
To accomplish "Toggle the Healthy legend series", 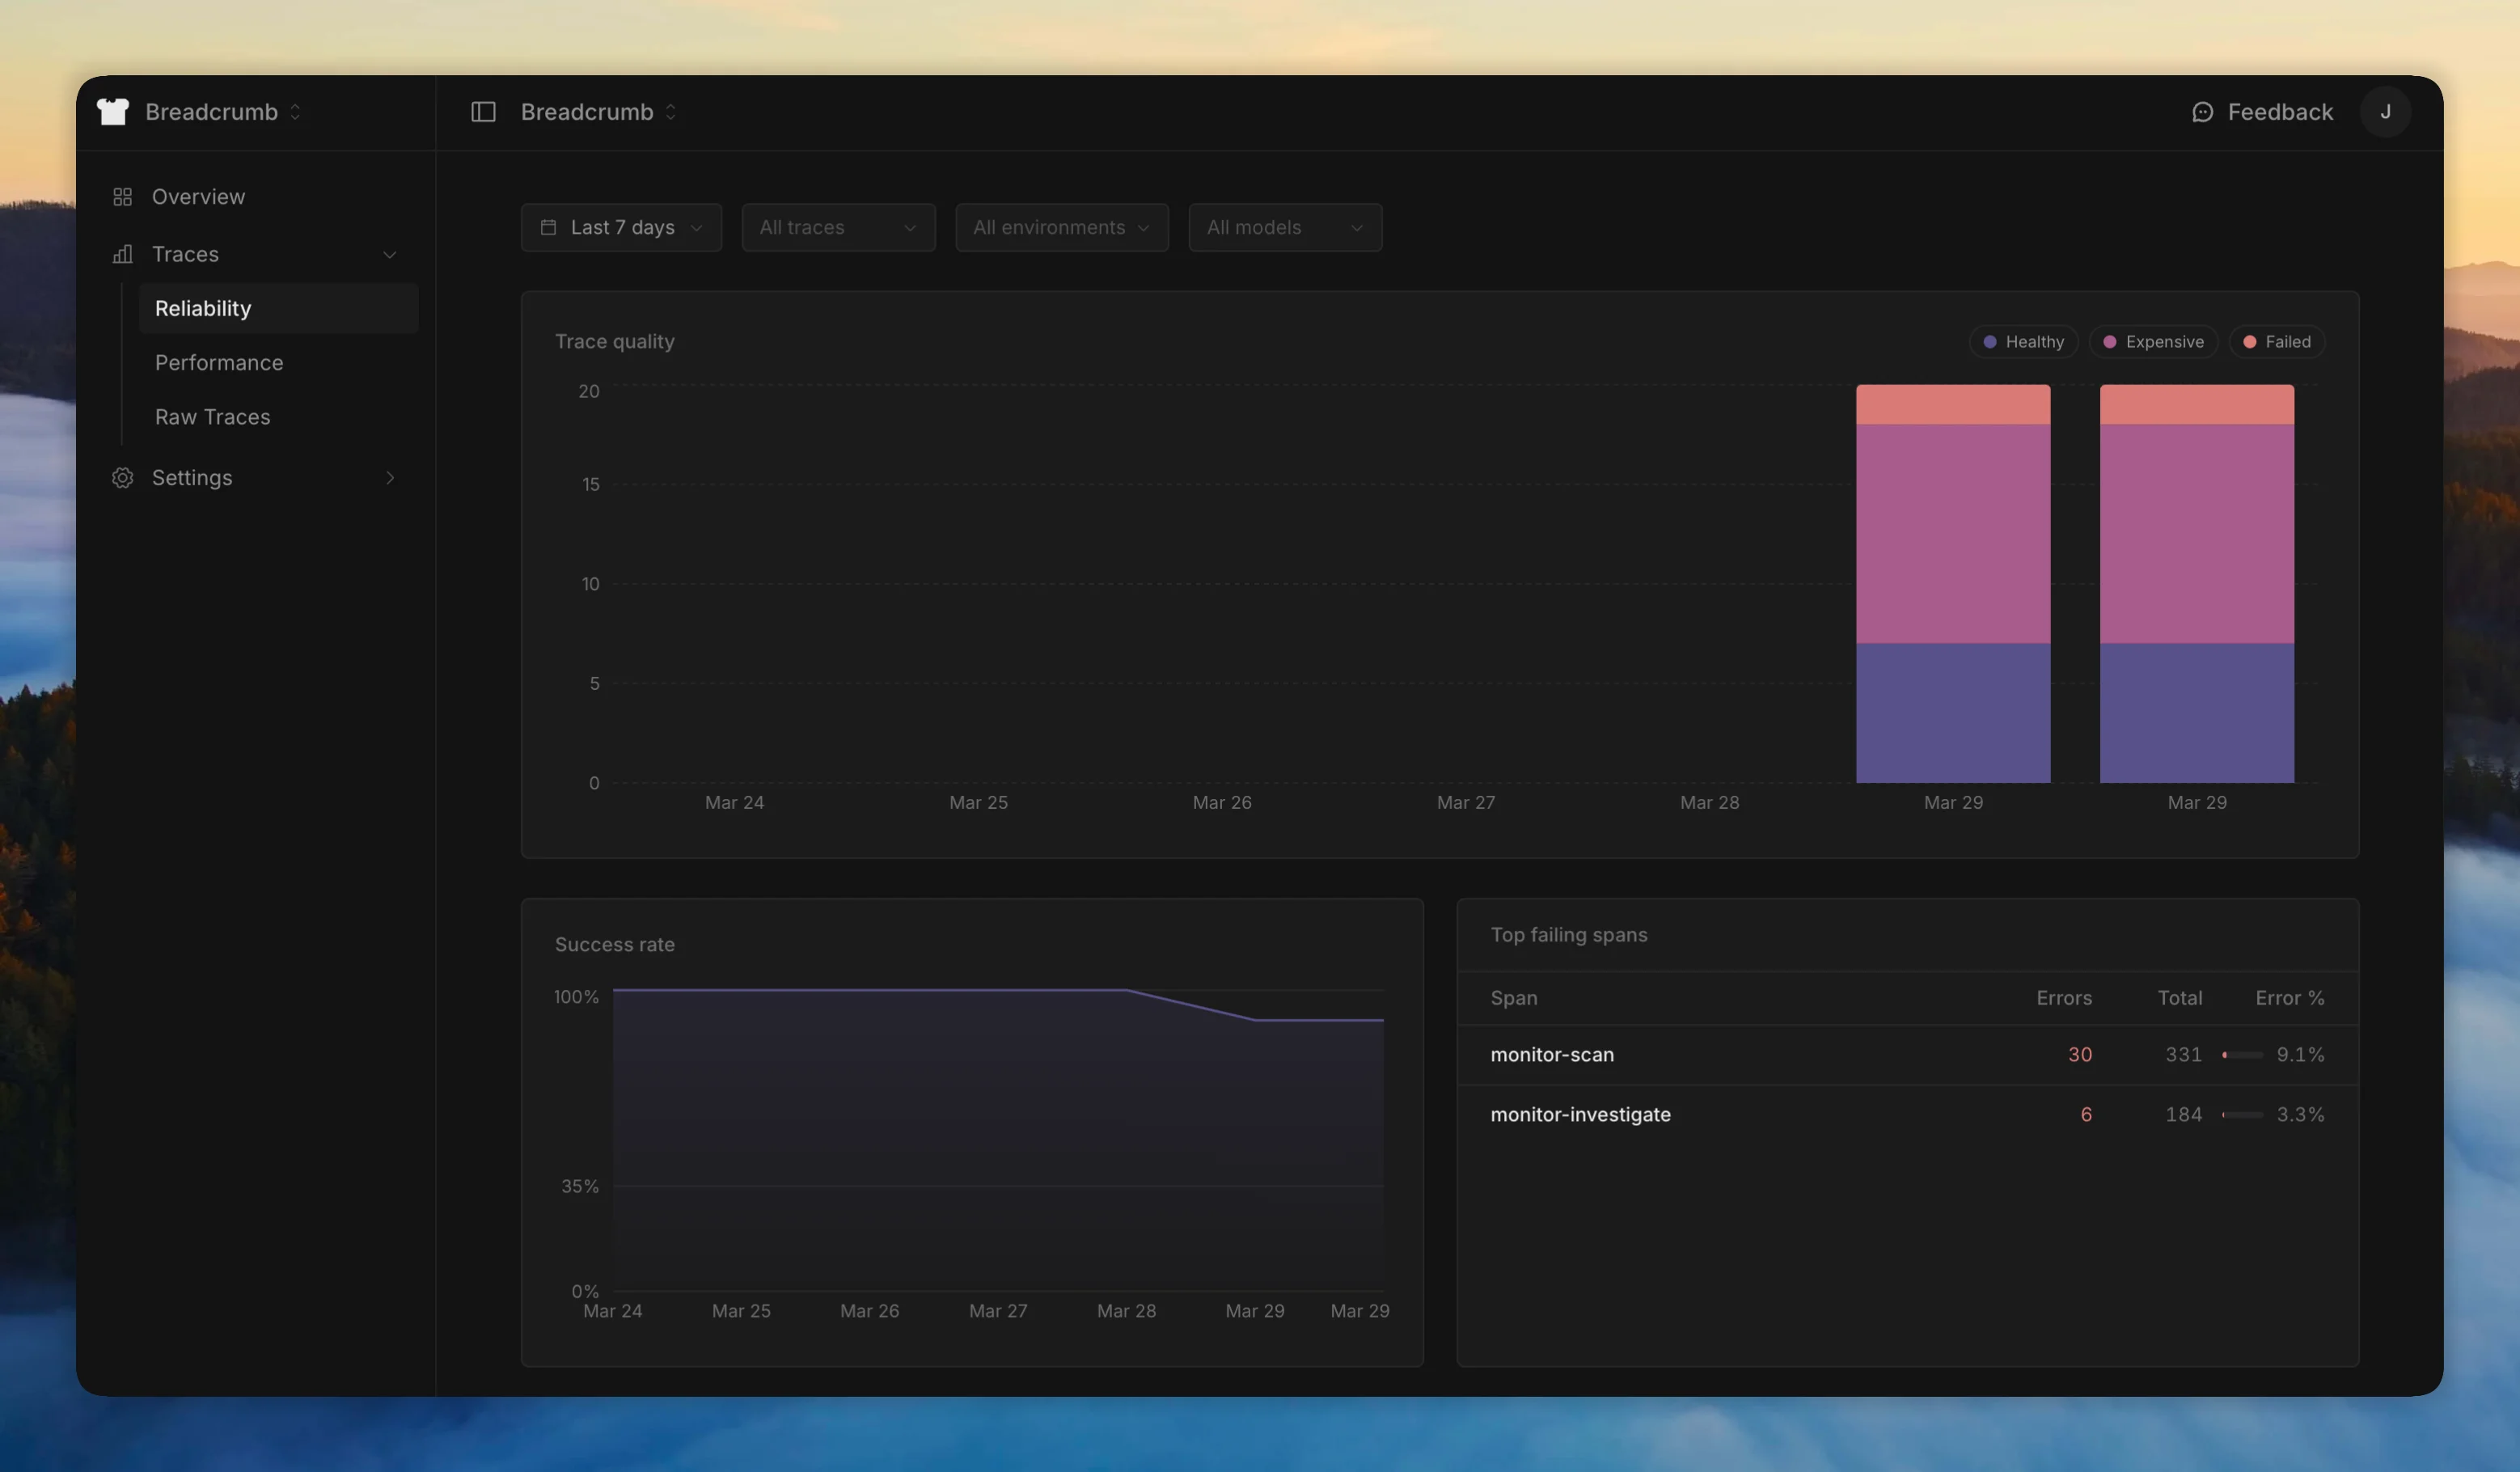I will click(2023, 342).
